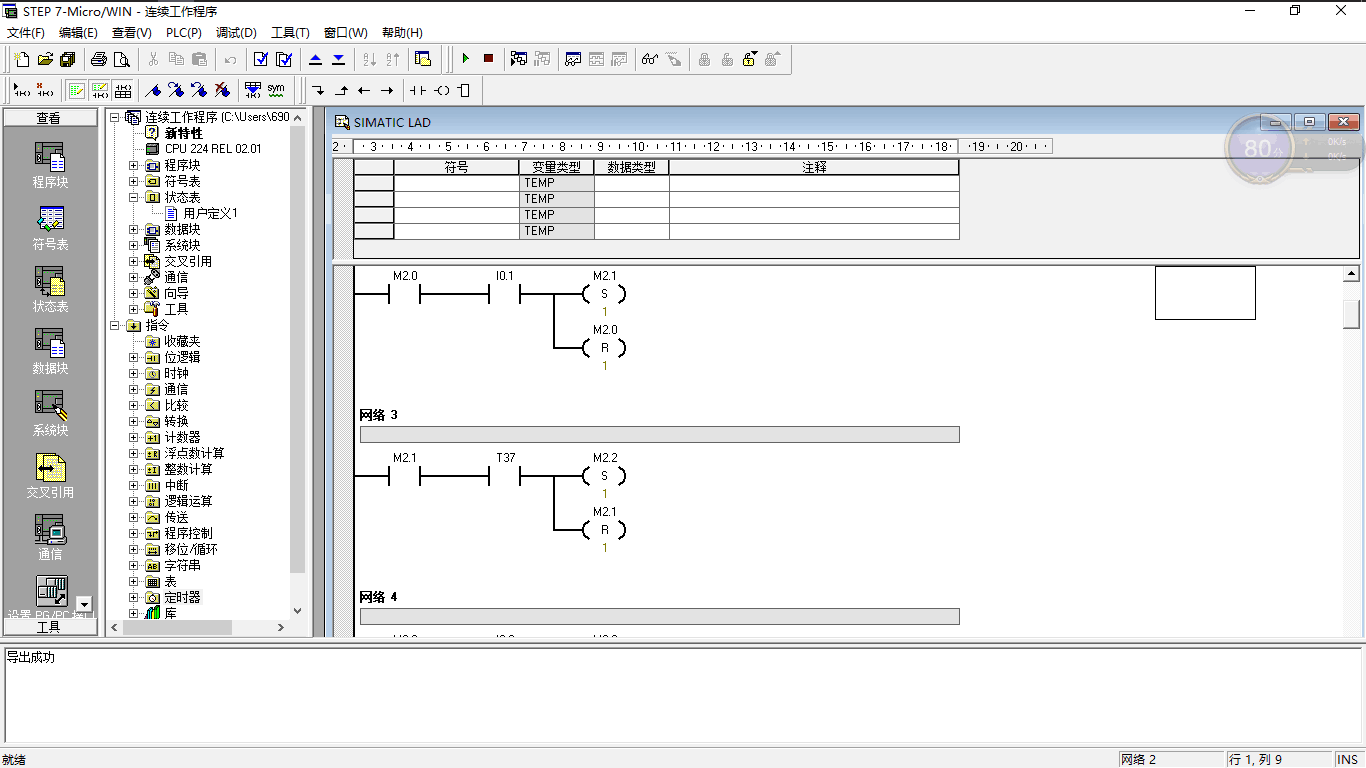This screenshot has width=1366, height=768.
Task: Toggle network comments display
Action: [99, 90]
